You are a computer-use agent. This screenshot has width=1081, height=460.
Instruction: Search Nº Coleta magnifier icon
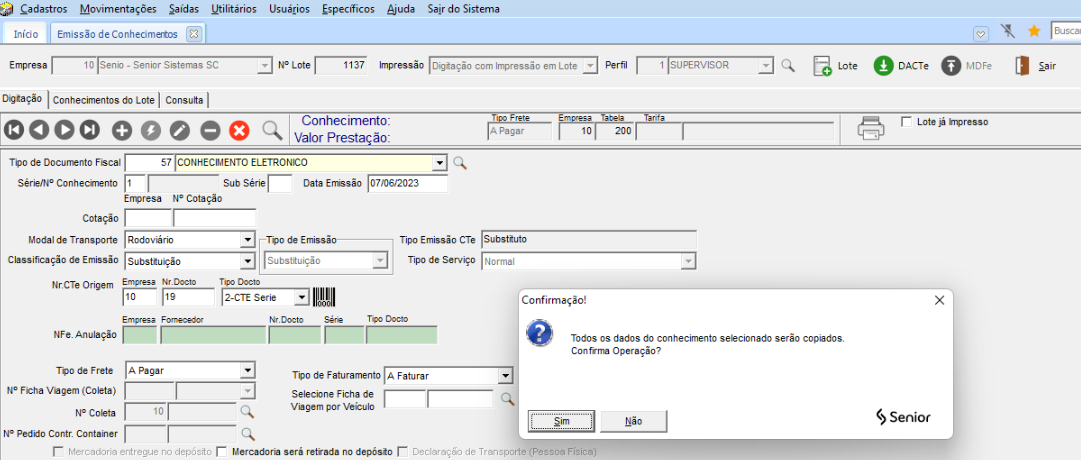247,412
